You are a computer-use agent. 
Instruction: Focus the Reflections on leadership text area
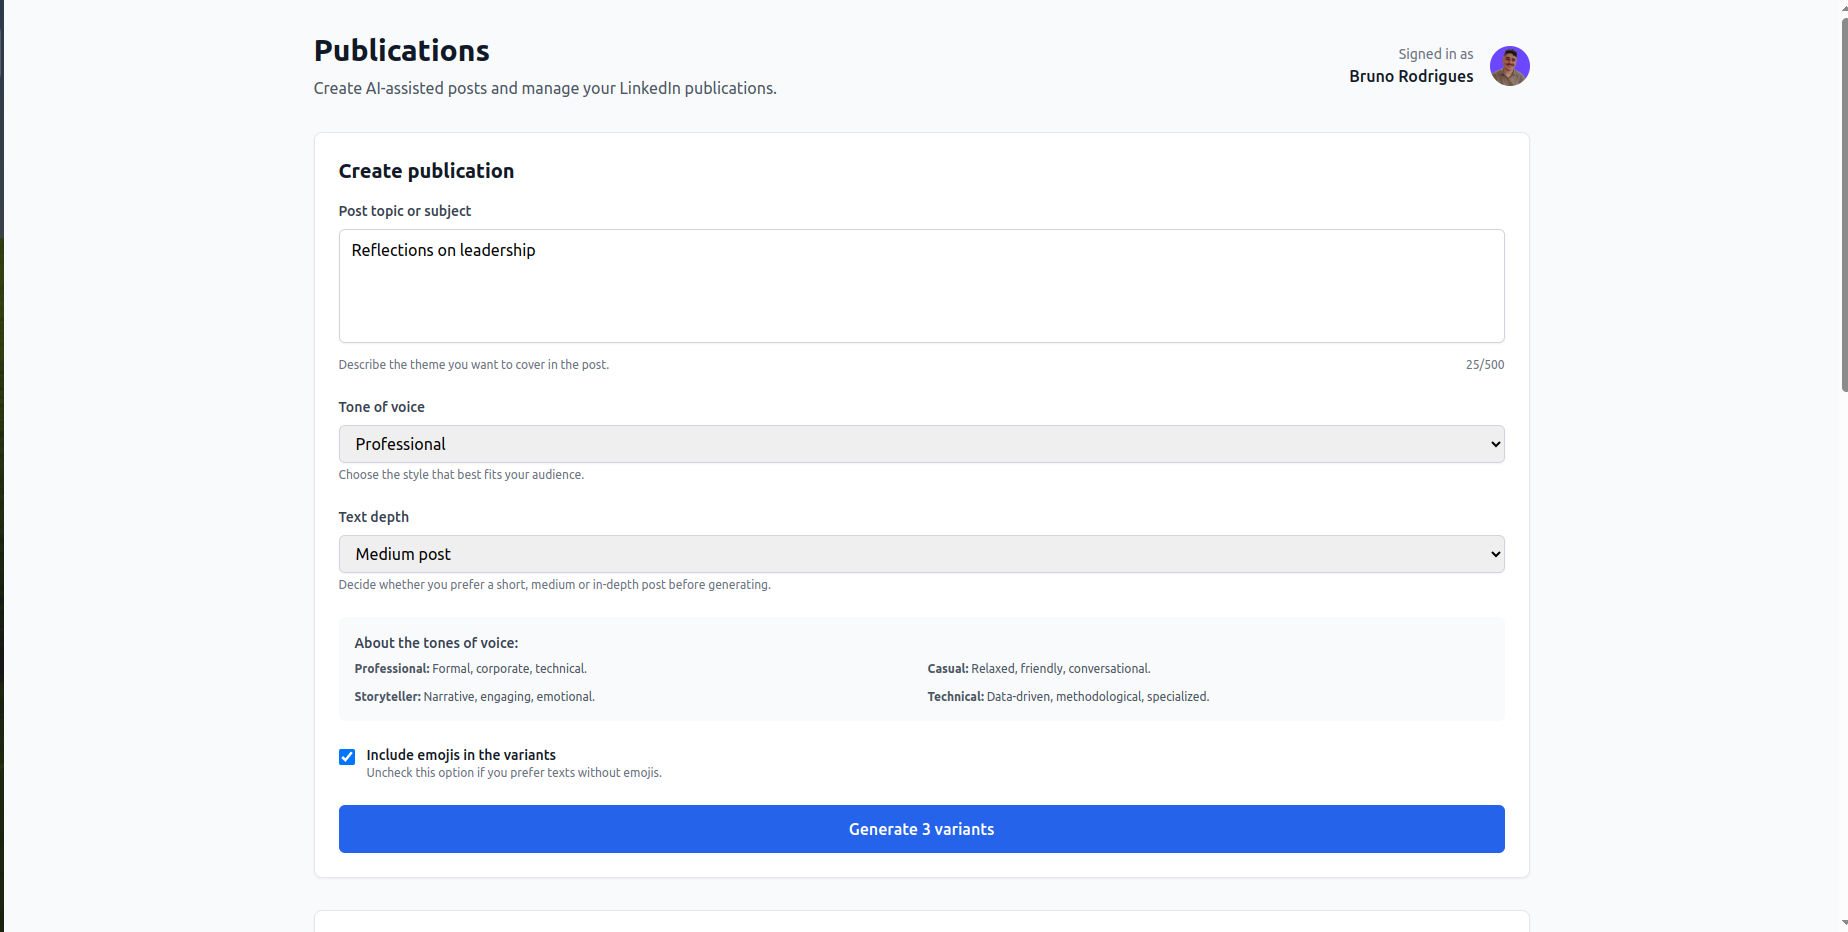click(x=921, y=286)
